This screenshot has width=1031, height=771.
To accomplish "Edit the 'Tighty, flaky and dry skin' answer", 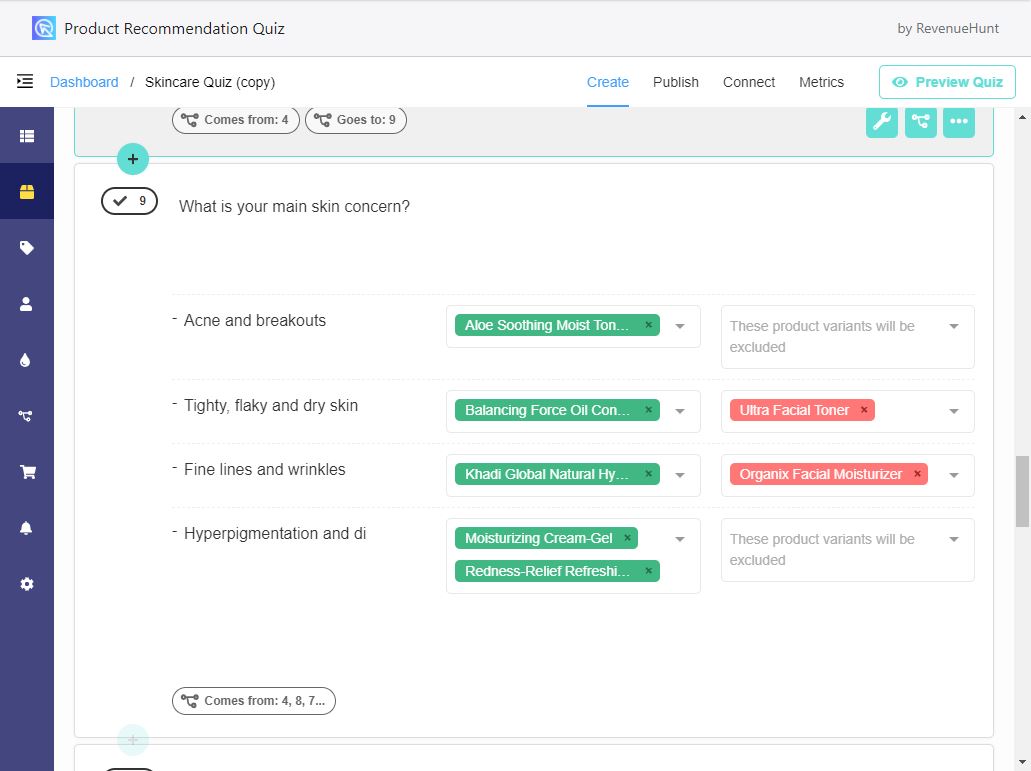I will click(271, 405).
